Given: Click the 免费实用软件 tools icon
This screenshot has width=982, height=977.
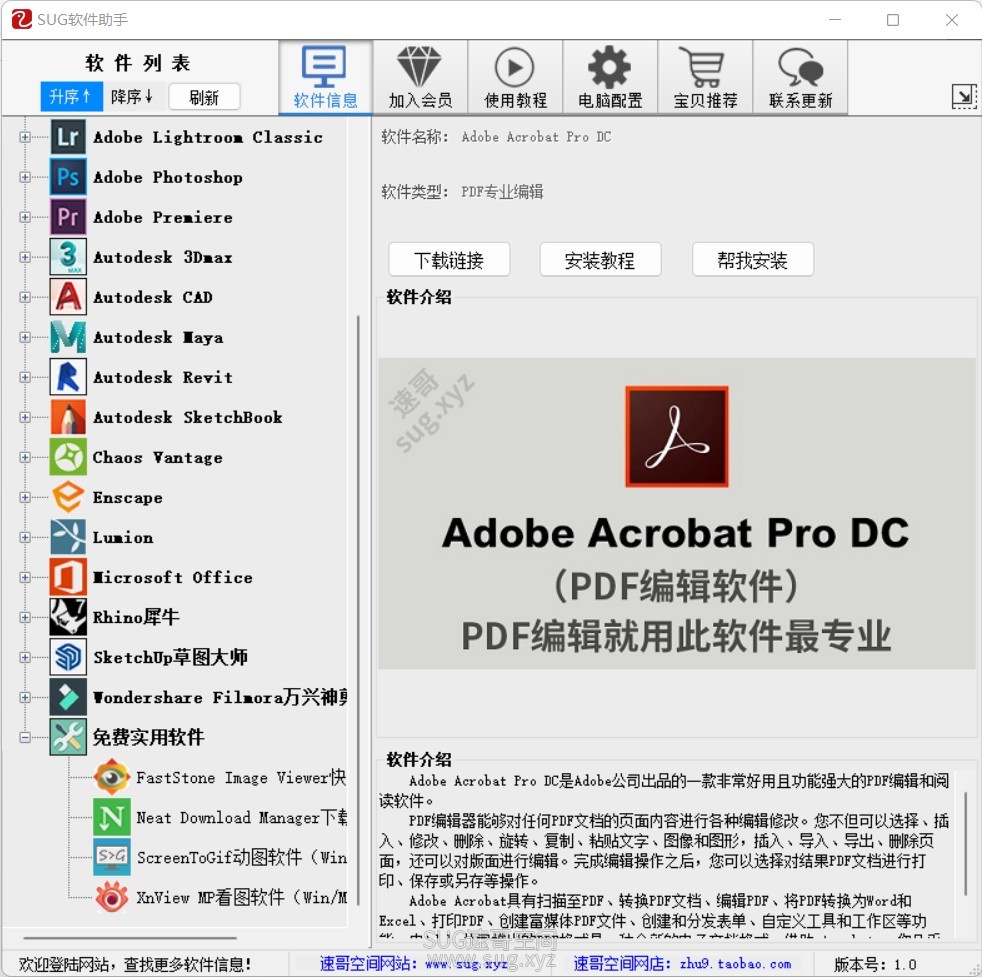Looking at the screenshot, I should (x=68, y=738).
